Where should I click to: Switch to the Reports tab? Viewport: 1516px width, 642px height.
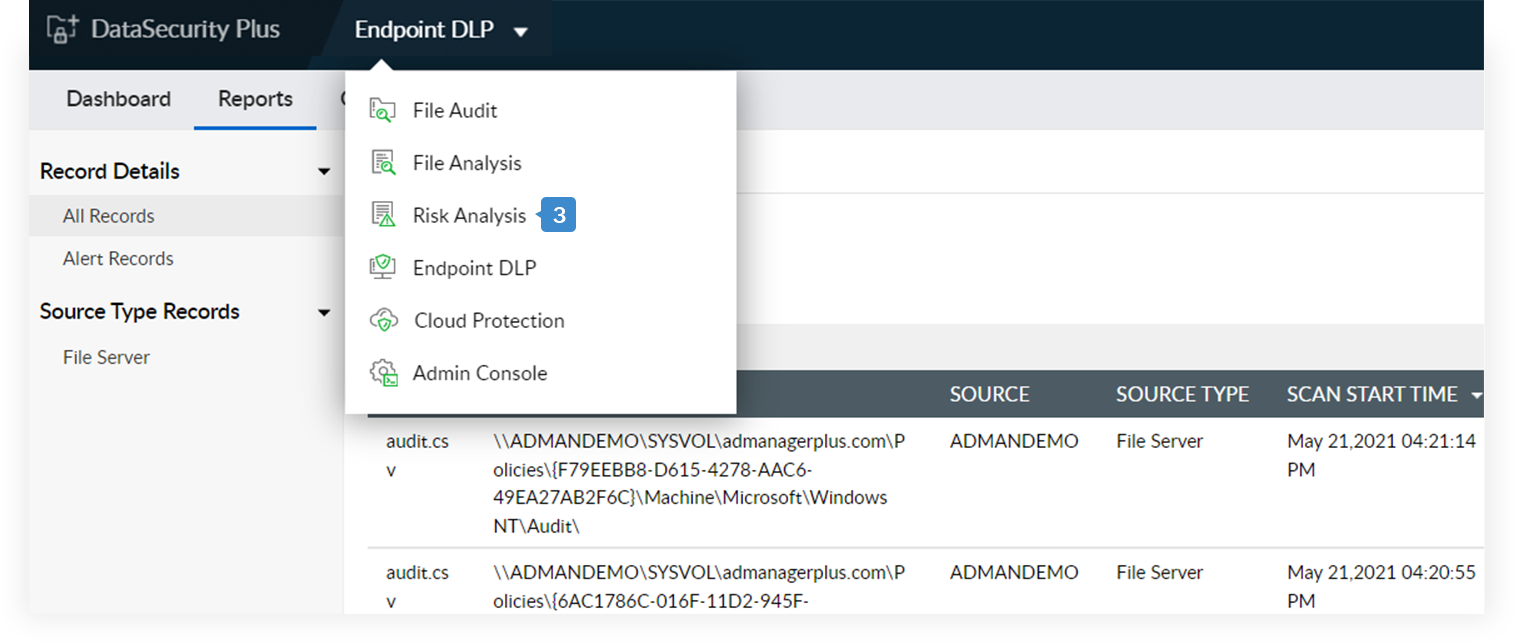(255, 99)
